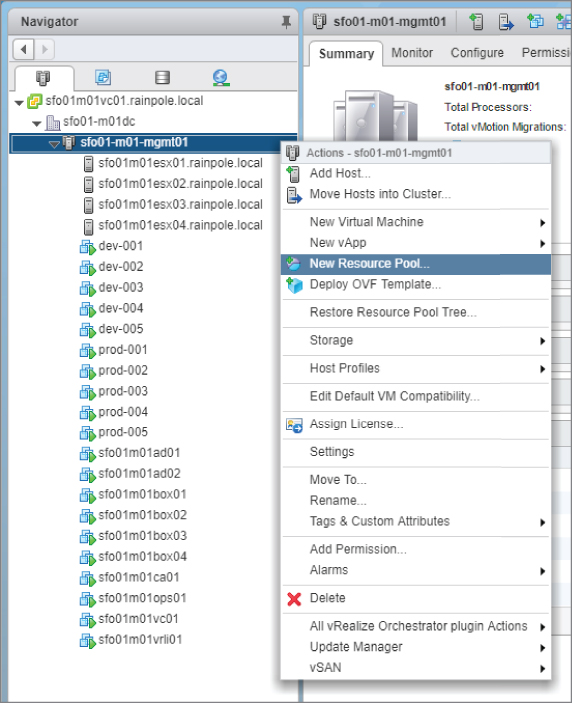Expand the Alarms submenu arrow
The height and width of the screenshot is (703, 572).
(x=542, y=571)
